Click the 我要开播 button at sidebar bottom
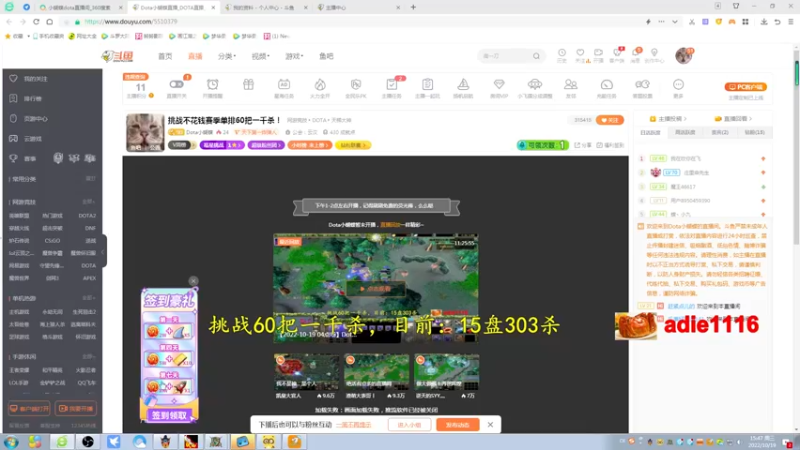 point(76,409)
